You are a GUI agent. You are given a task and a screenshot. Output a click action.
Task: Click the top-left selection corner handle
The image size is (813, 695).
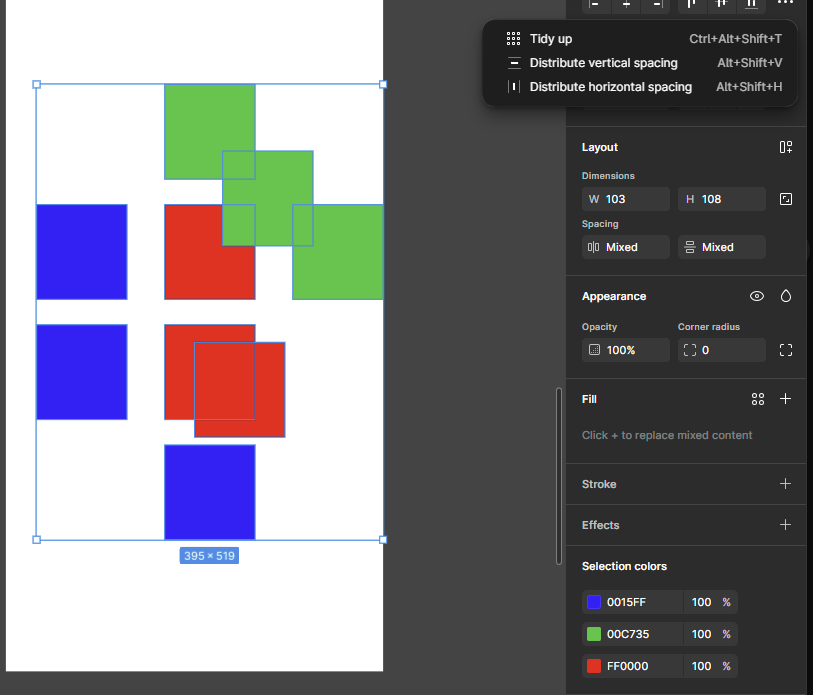click(x=36, y=84)
